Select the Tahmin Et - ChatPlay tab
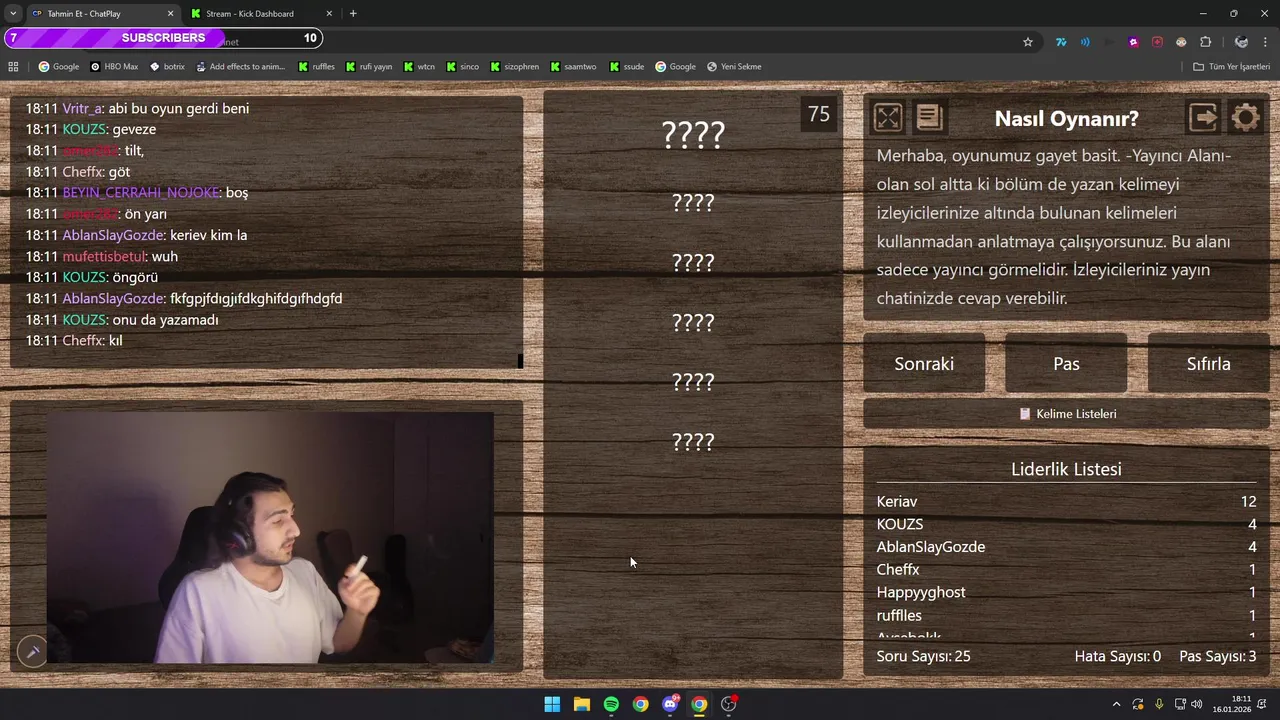1280x720 pixels. click(98, 13)
